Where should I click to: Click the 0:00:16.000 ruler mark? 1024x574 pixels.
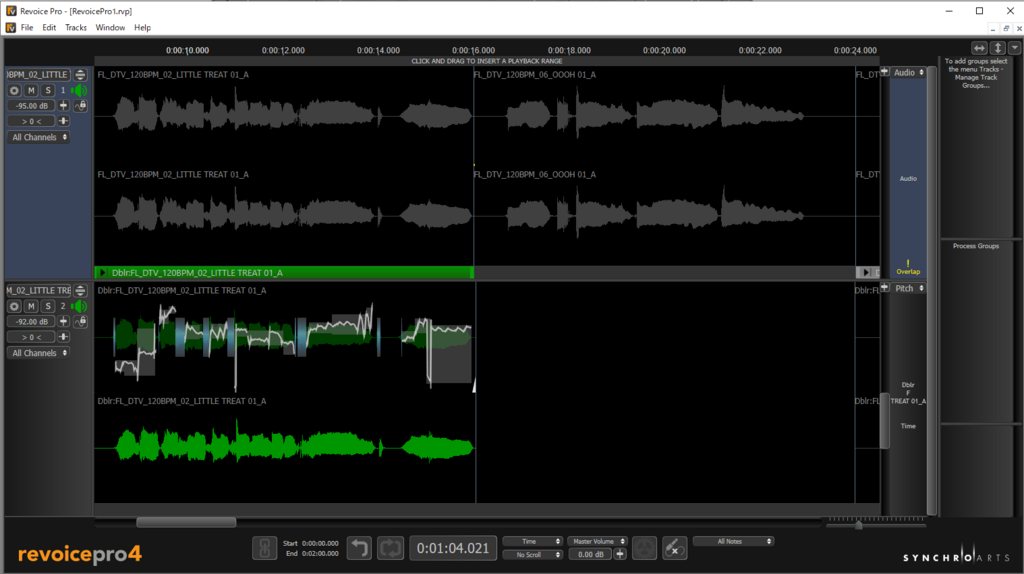473,50
